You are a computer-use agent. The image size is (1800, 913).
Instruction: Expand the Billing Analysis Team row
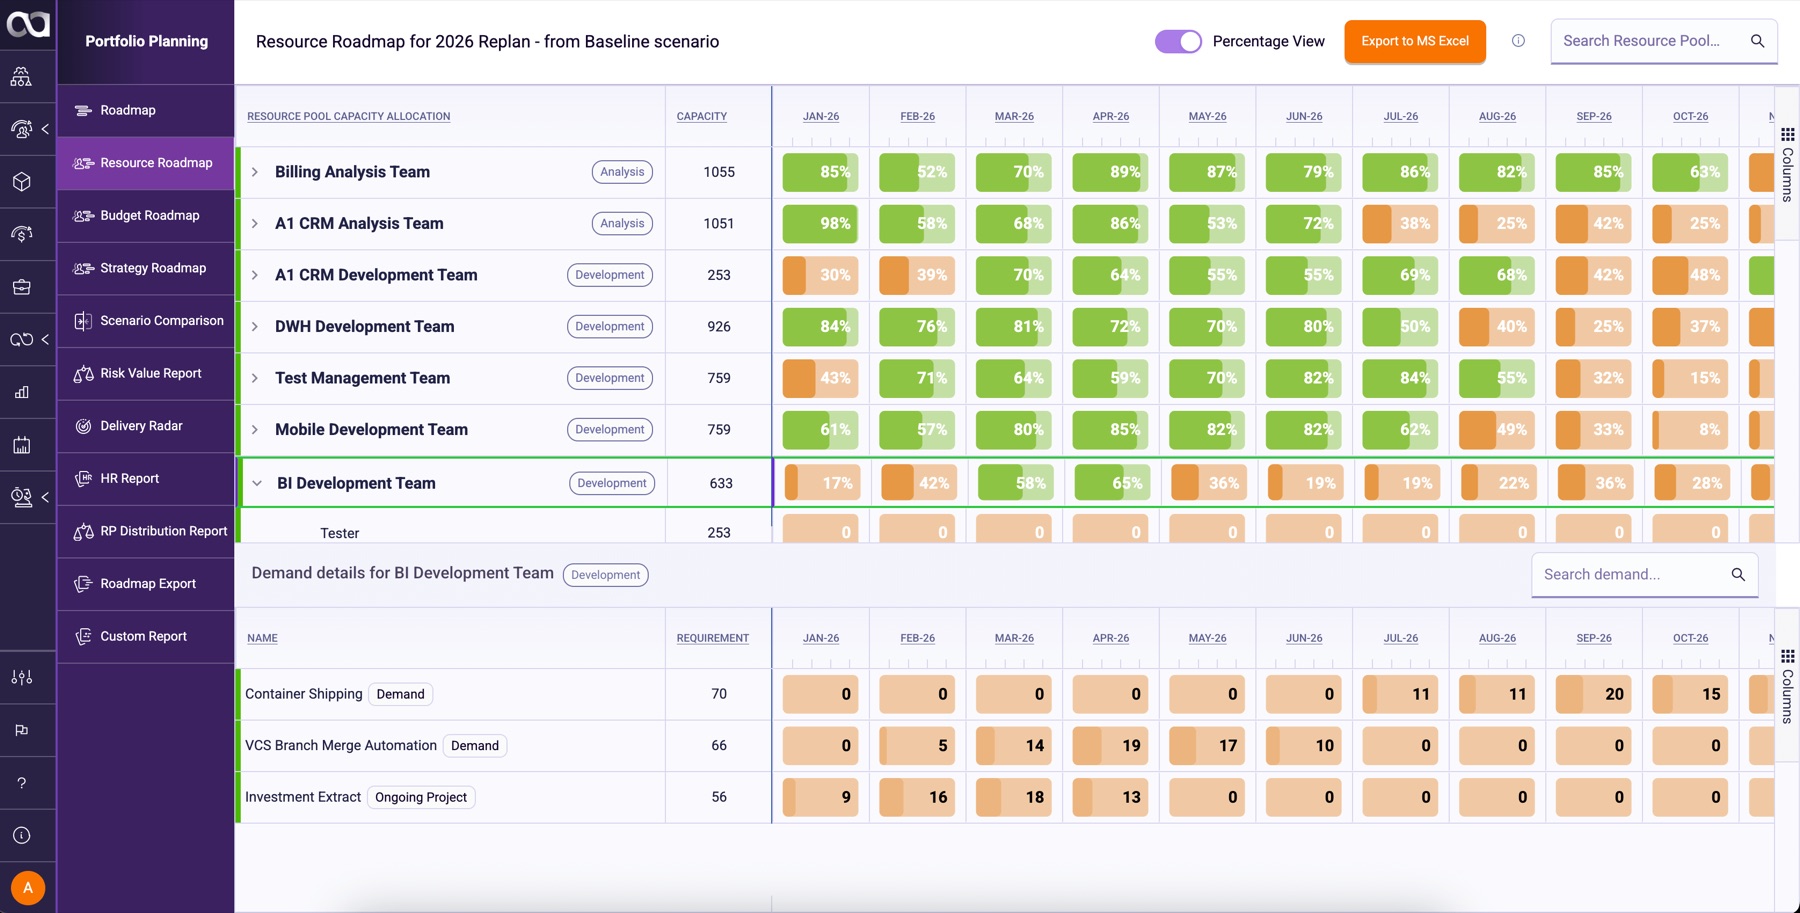(255, 172)
